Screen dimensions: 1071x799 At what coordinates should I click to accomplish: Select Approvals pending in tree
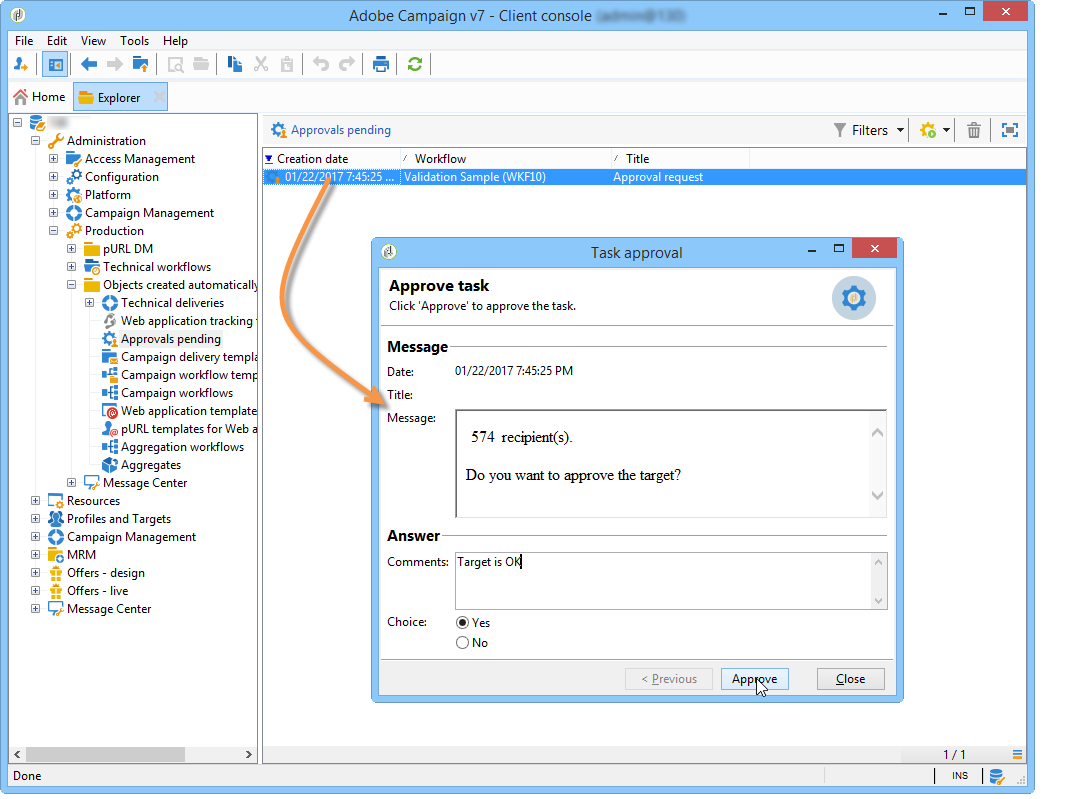pos(171,339)
